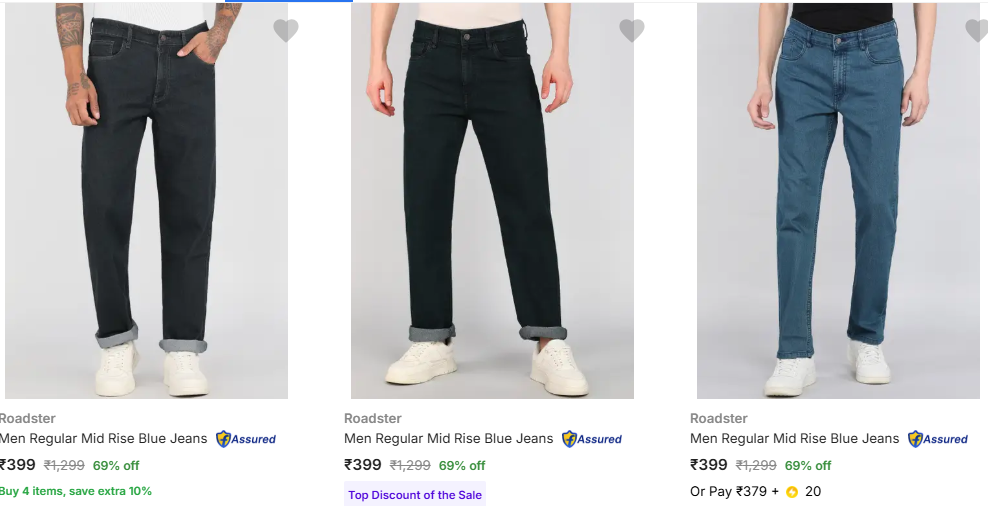Open first Men Regular Mid Rise Blue Jeans title
This screenshot has width=988, height=506.
[104, 439]
